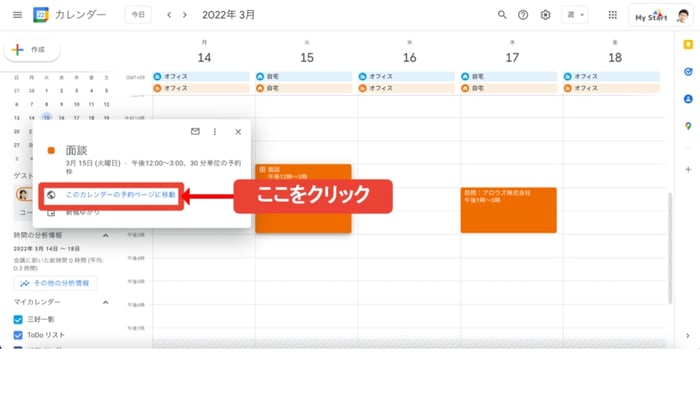
Task: Select day 18 column header
Action: 615,57
